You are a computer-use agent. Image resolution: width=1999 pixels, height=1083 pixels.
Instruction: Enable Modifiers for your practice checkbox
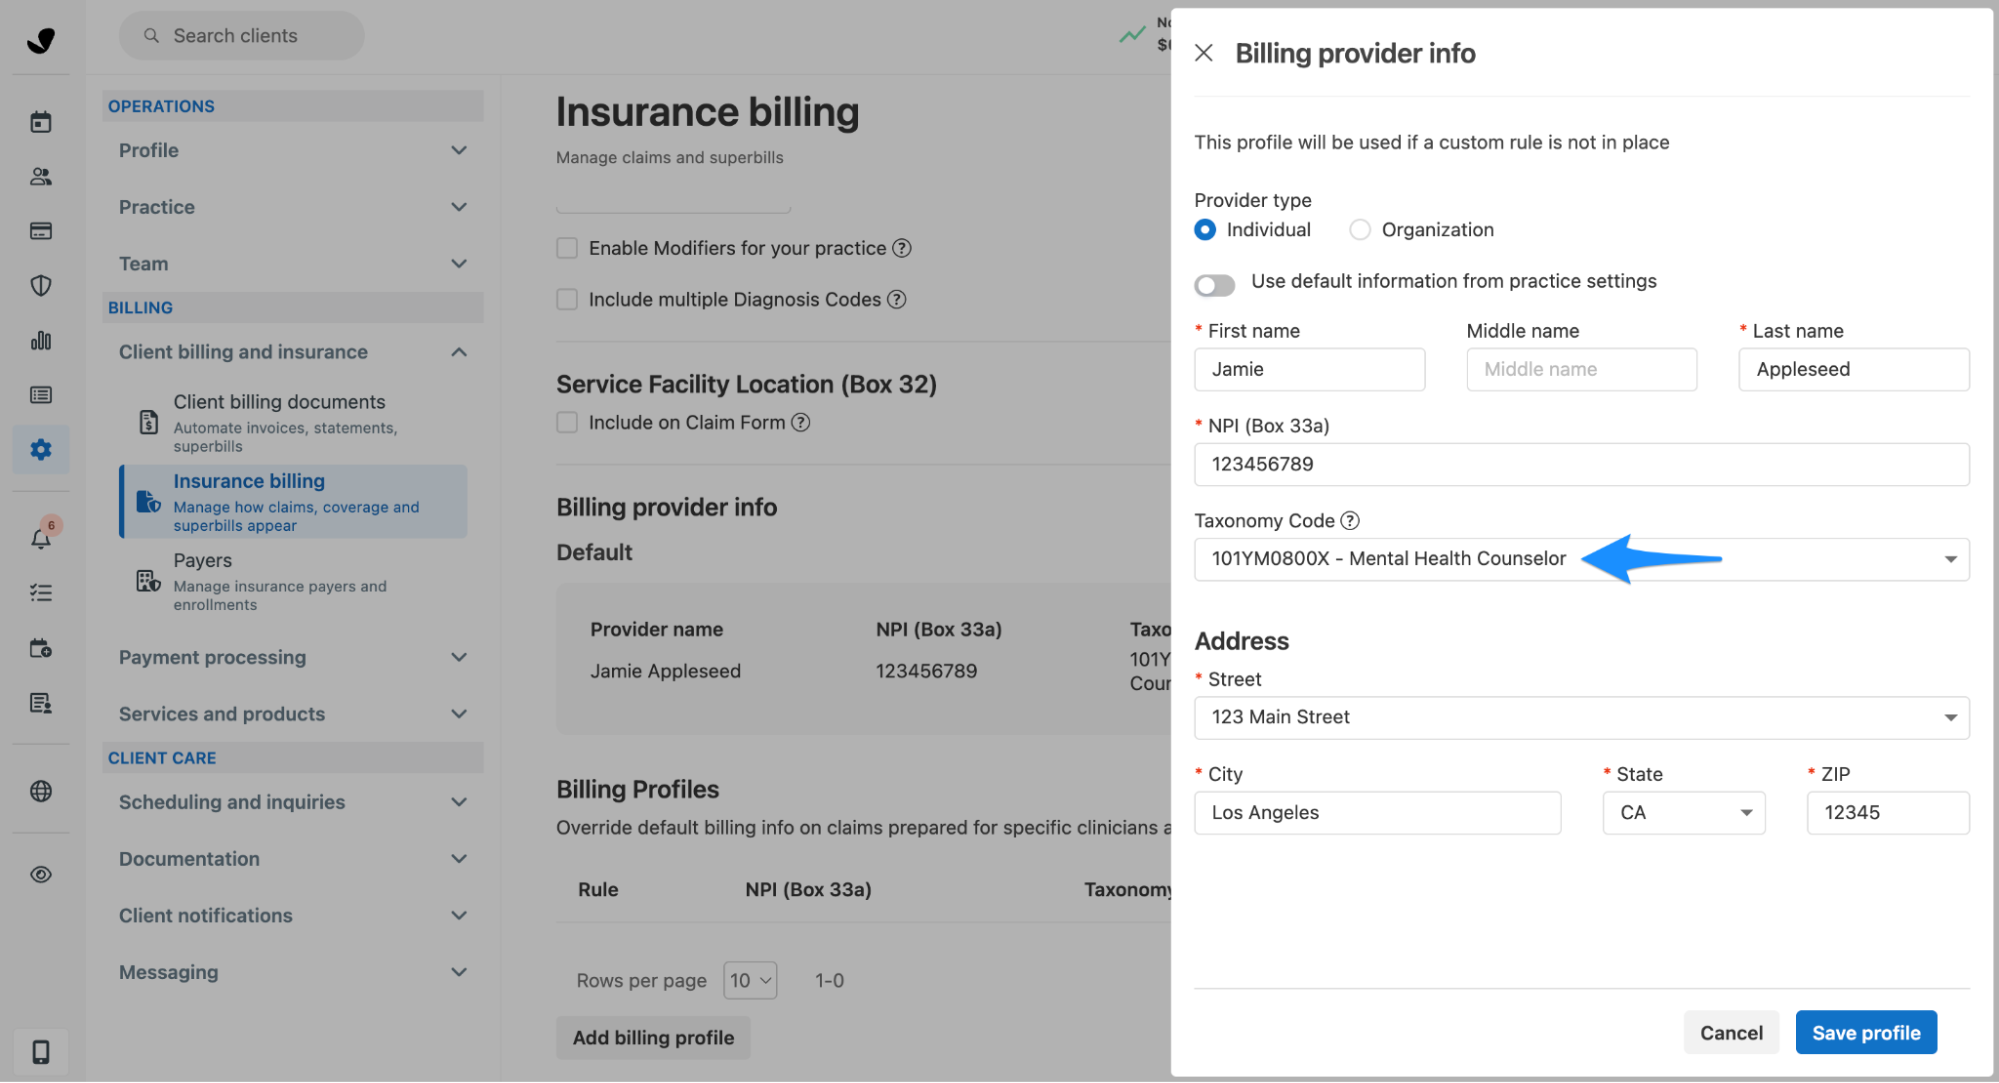point(567,248)
